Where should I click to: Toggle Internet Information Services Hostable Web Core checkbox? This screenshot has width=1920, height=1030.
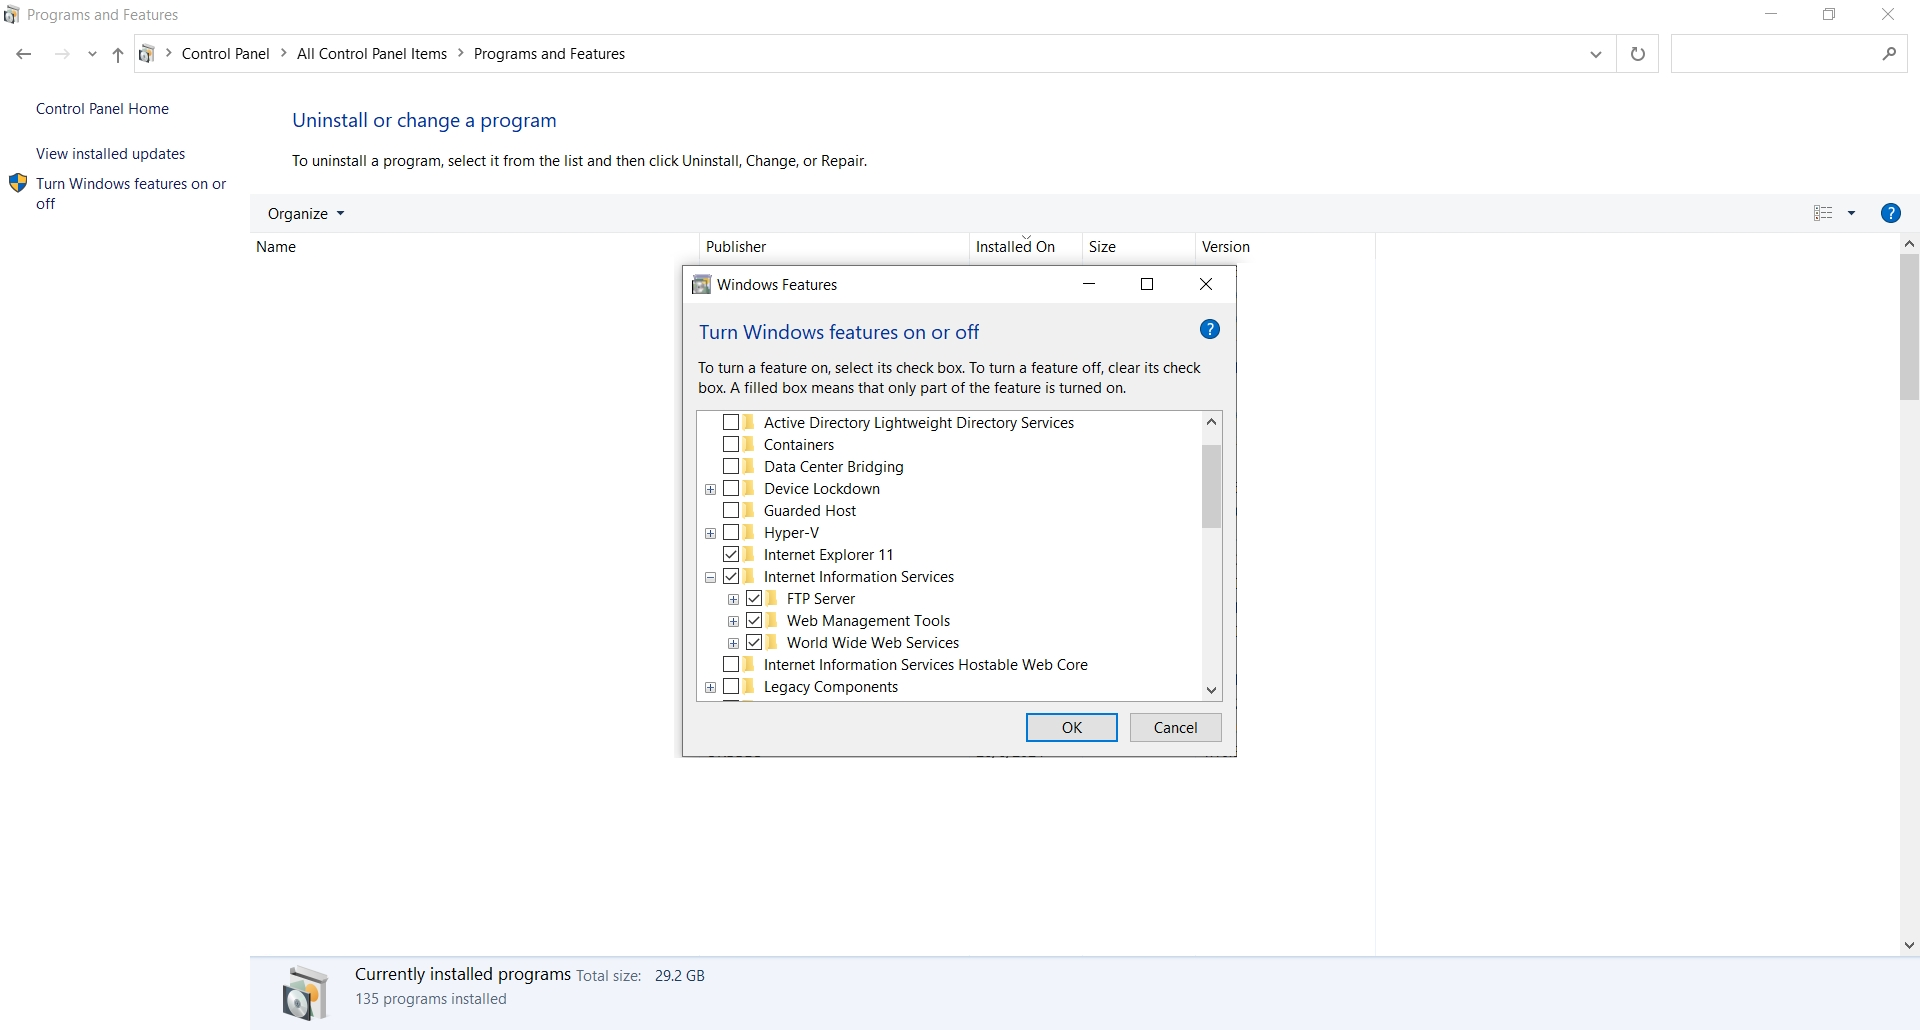click(731, 665)
